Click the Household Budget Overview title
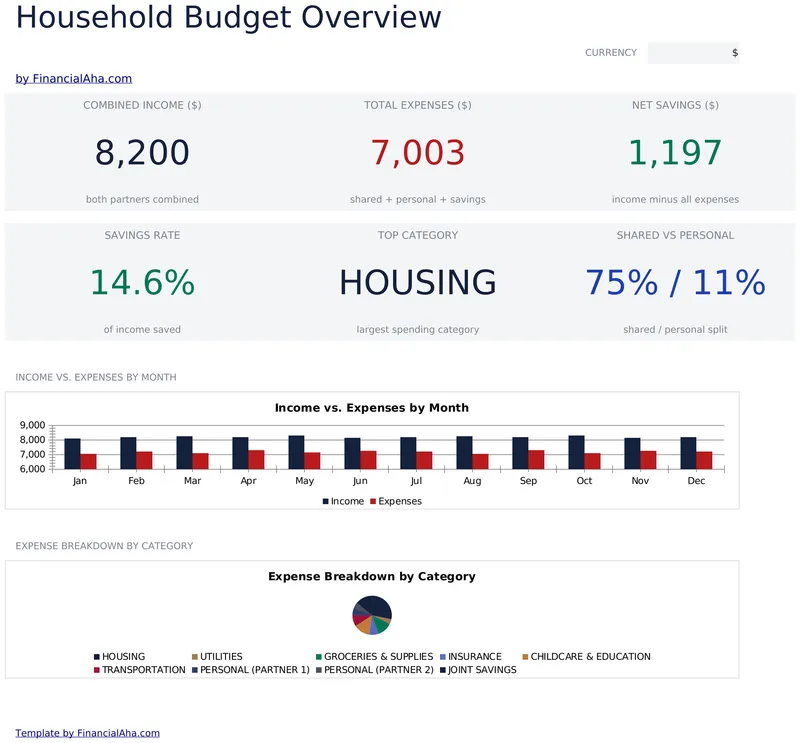Screen dimensions: 800x743 229,17
